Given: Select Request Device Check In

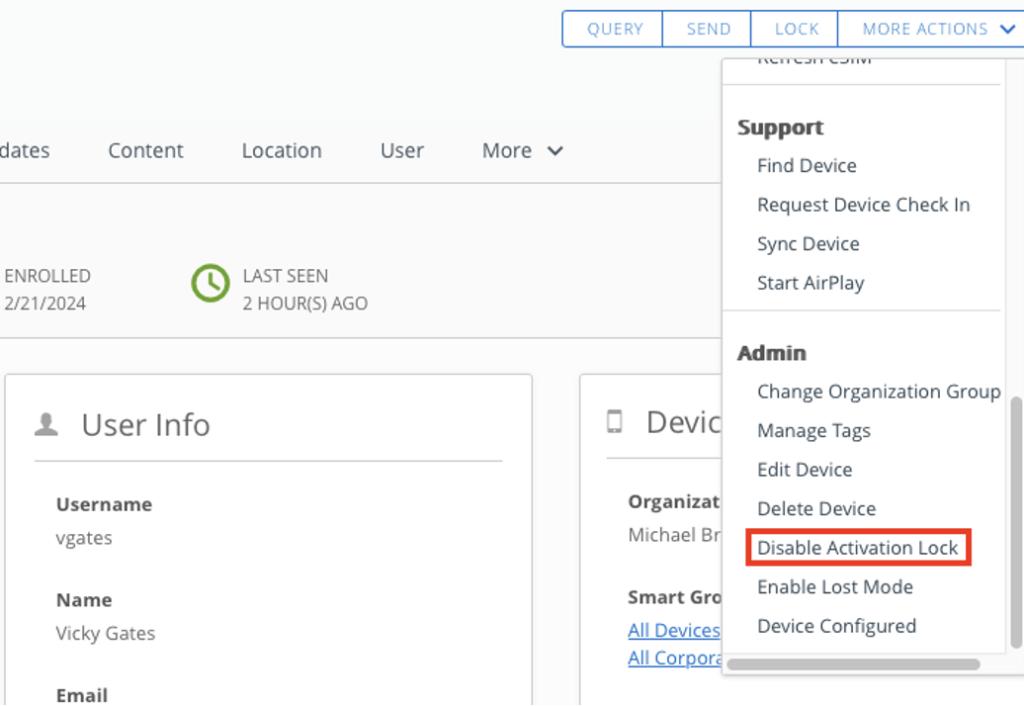Looking at the screenshot, I should pos(863,205).
